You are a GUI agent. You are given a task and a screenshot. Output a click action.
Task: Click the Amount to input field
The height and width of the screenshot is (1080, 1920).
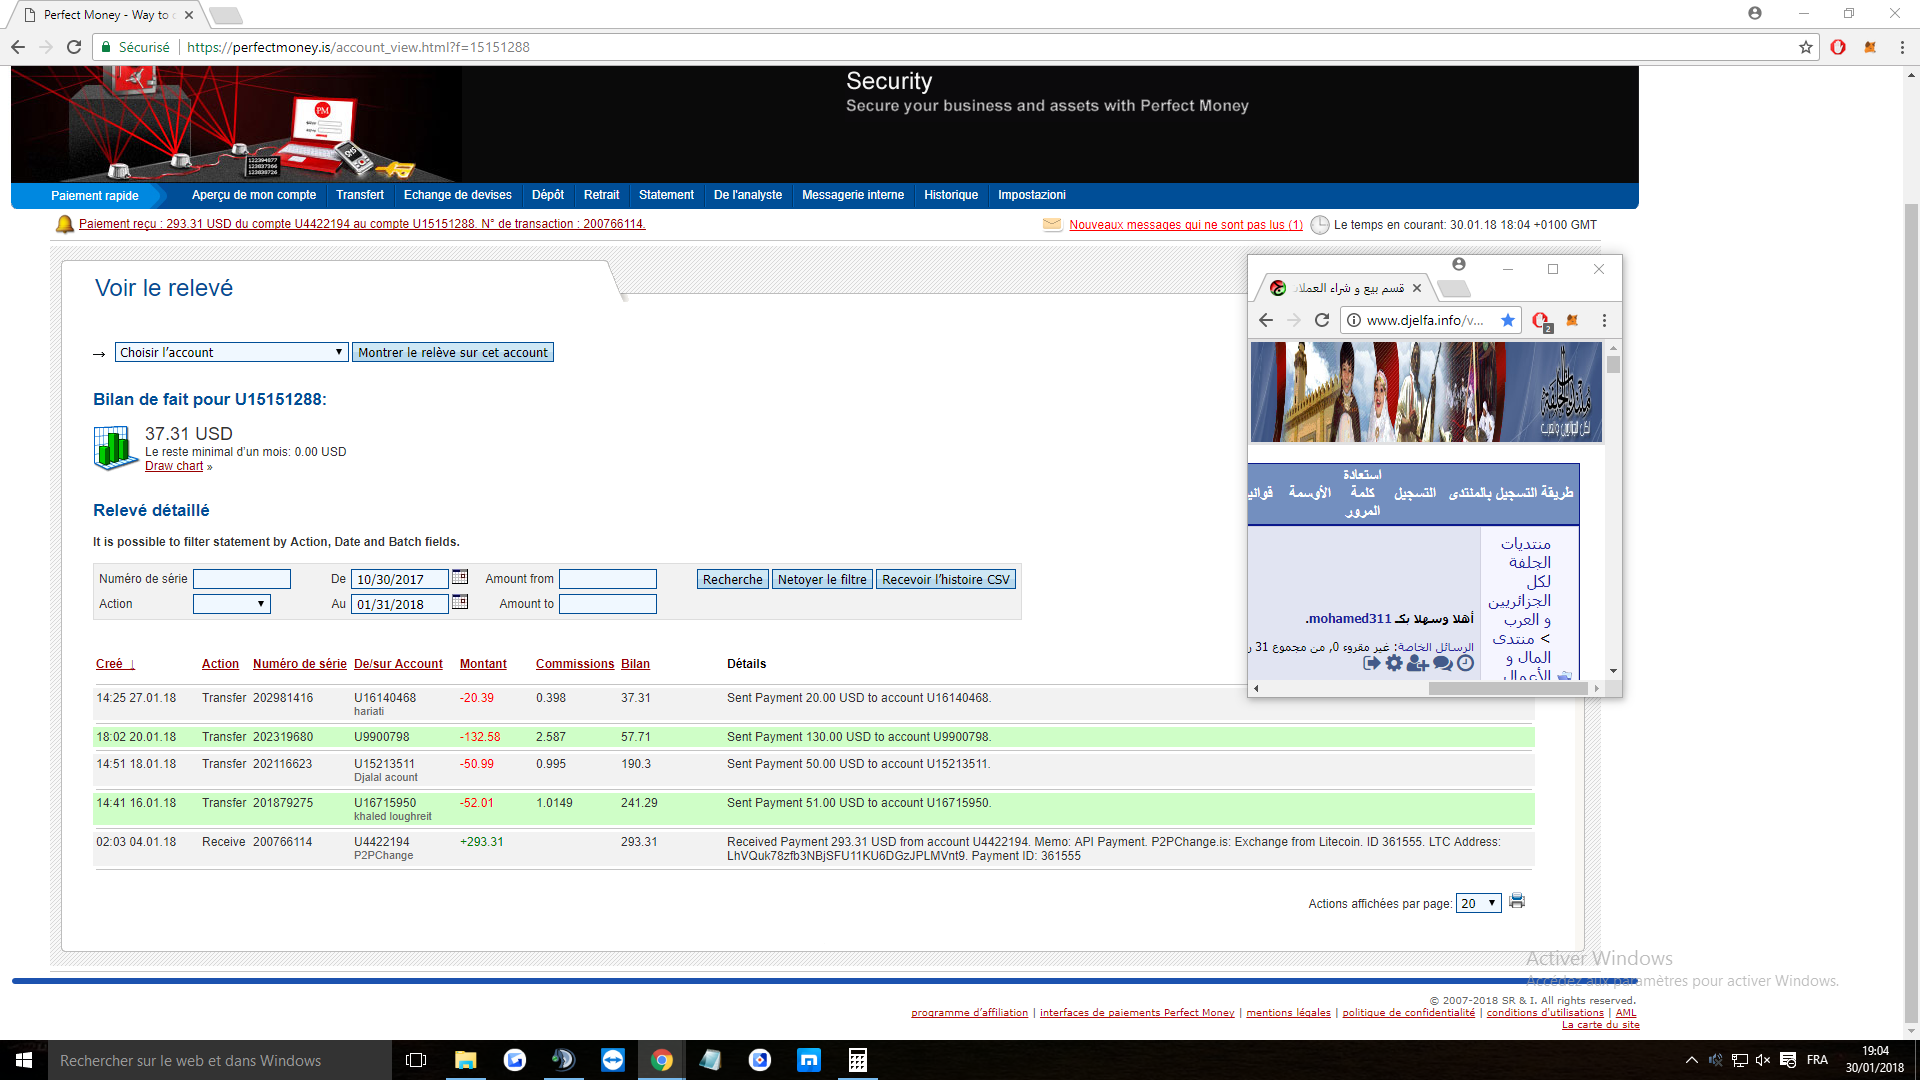[x=608, y=604]
